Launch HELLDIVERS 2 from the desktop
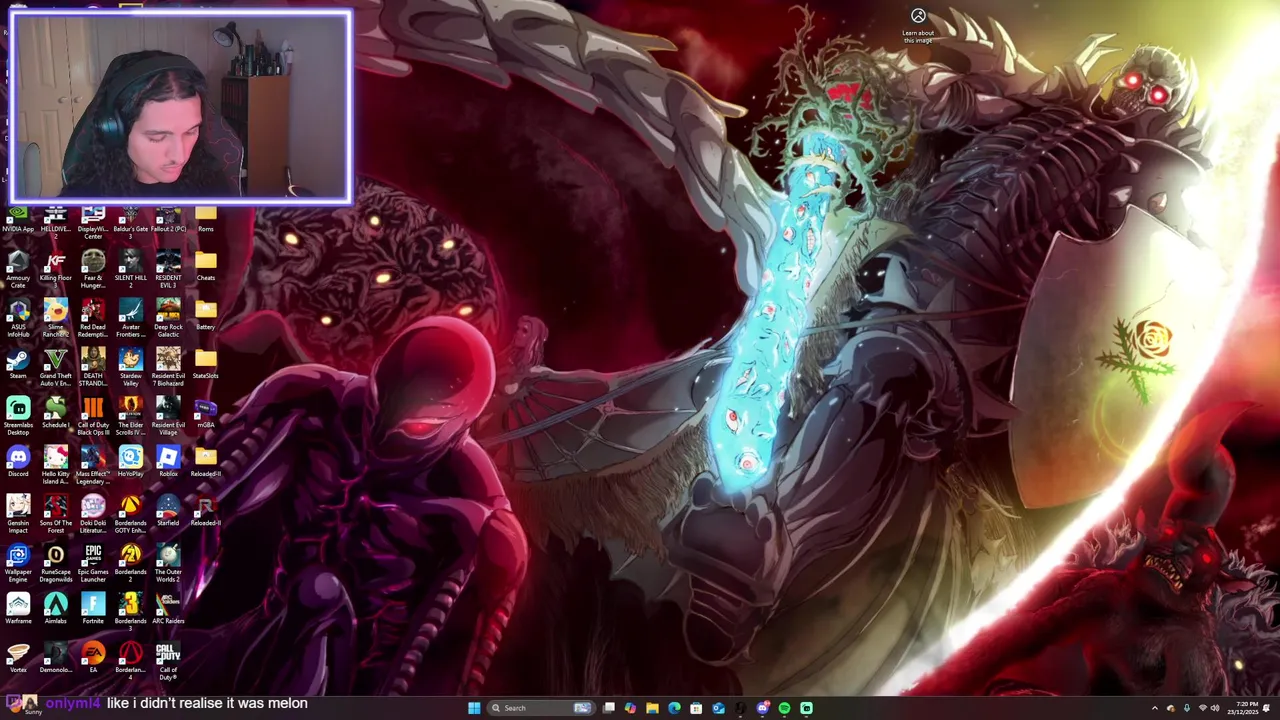 point(55,221)
